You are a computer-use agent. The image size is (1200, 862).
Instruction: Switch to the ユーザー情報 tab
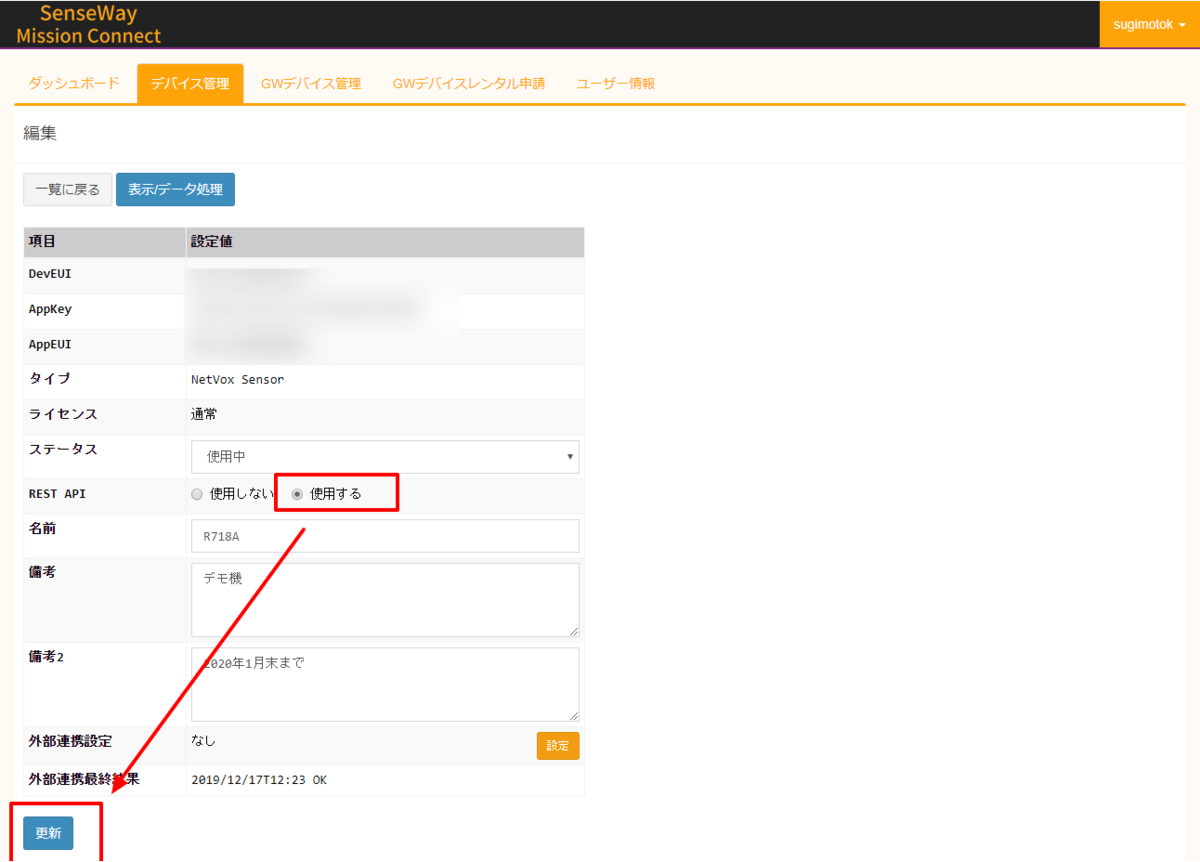[616, 84]
